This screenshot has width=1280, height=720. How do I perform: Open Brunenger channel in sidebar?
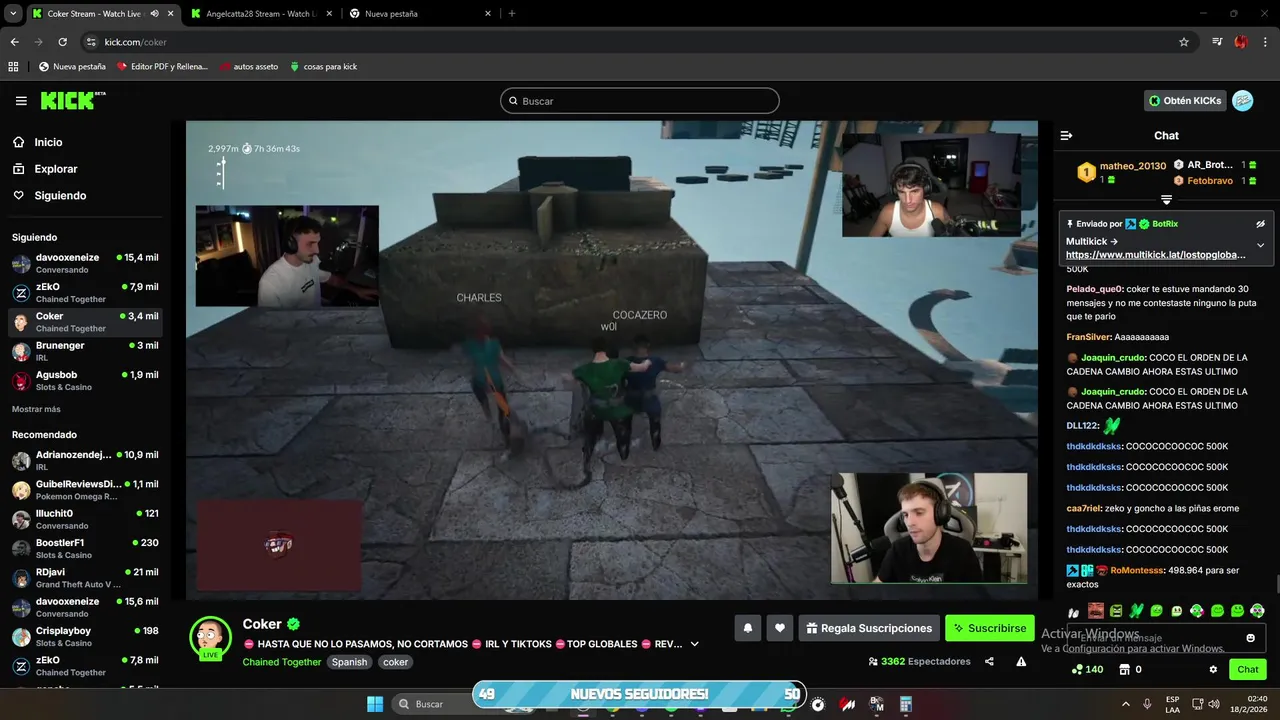pyautogui.click(x=85, y=351)
